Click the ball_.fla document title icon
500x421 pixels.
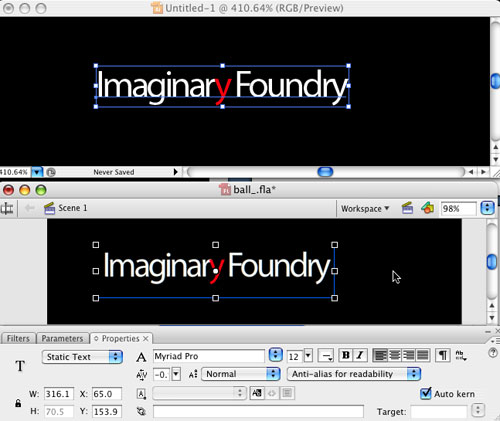click(225, 190)
